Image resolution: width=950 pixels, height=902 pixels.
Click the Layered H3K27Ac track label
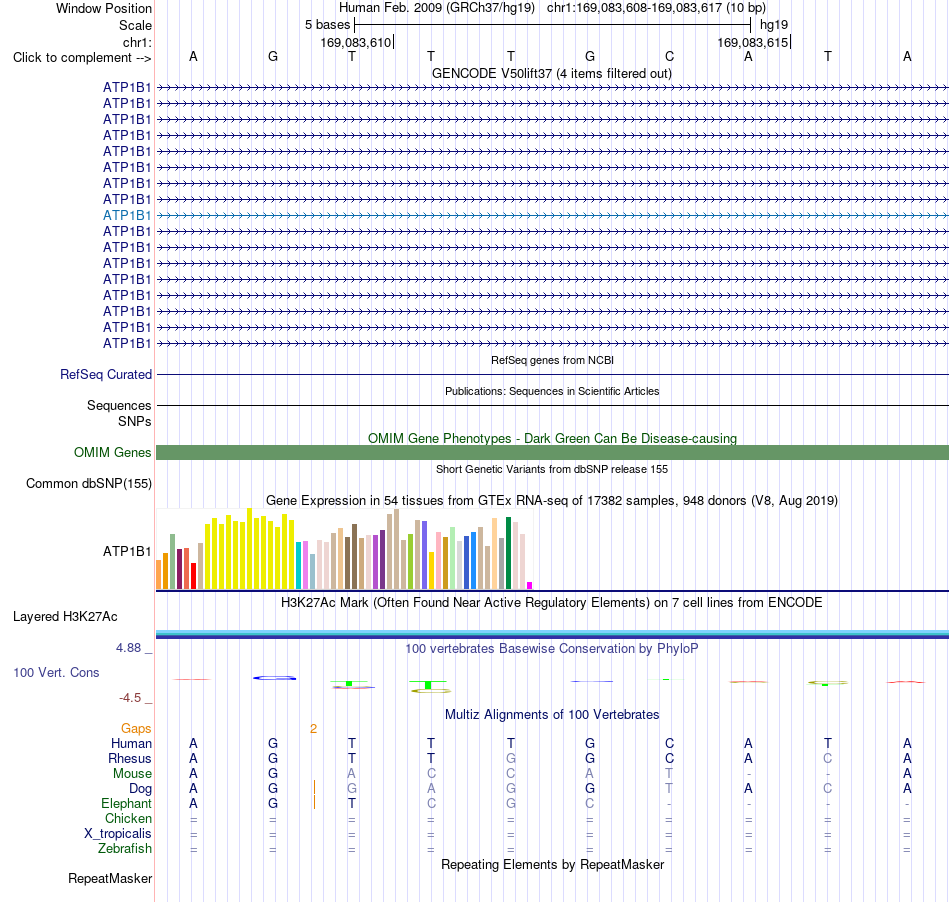(x=65, y=617)
